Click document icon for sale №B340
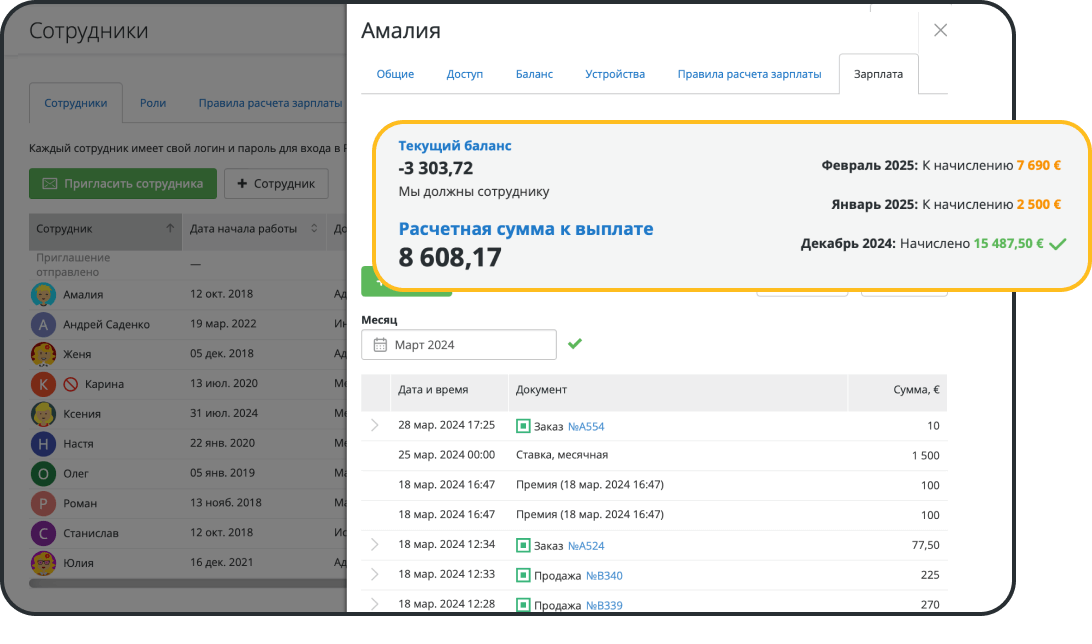The image size is (1092, 644). click(x=523, y=575)
